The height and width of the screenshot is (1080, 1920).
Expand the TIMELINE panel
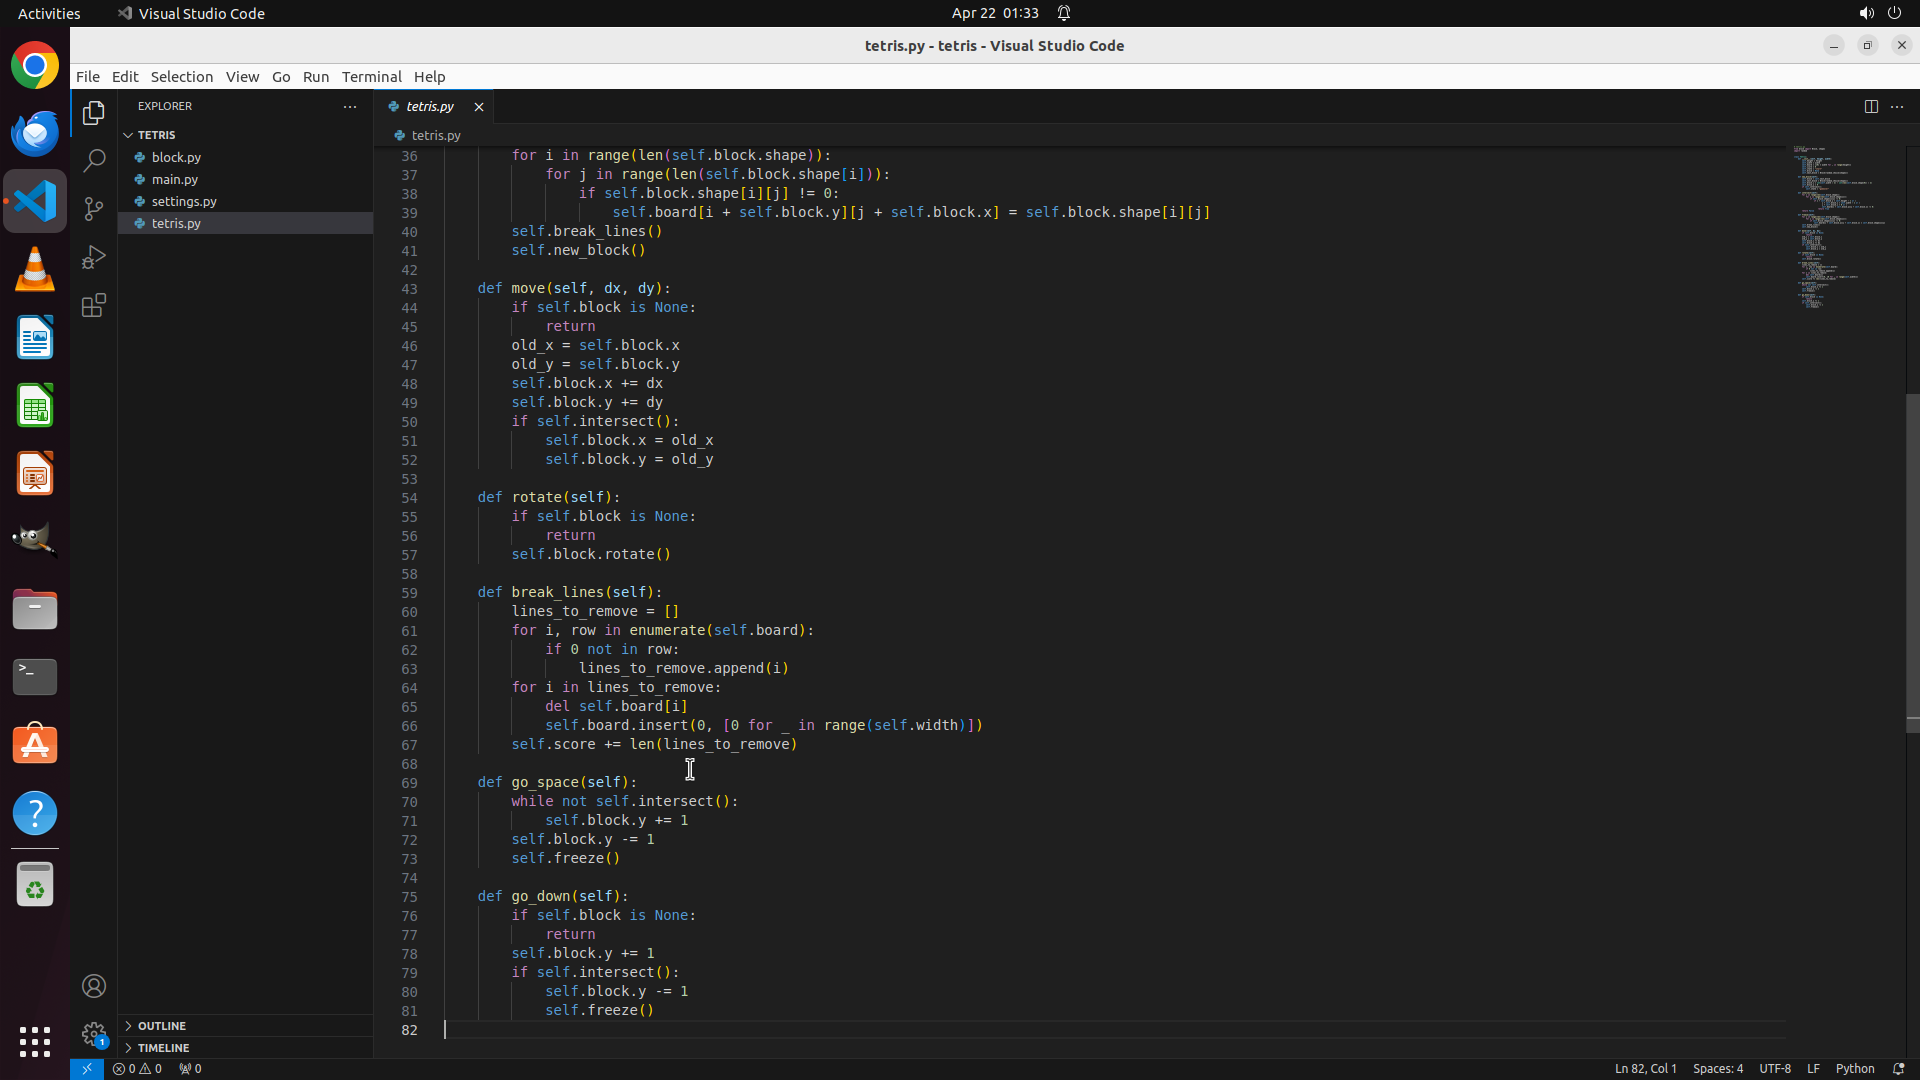point(164,1048)
